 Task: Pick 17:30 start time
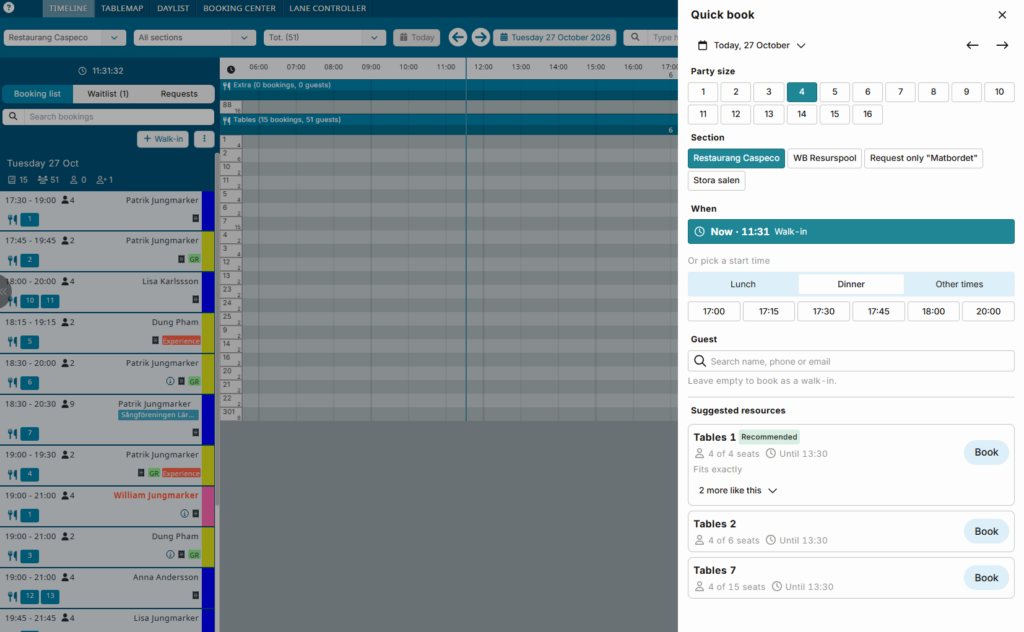point(824,311)
